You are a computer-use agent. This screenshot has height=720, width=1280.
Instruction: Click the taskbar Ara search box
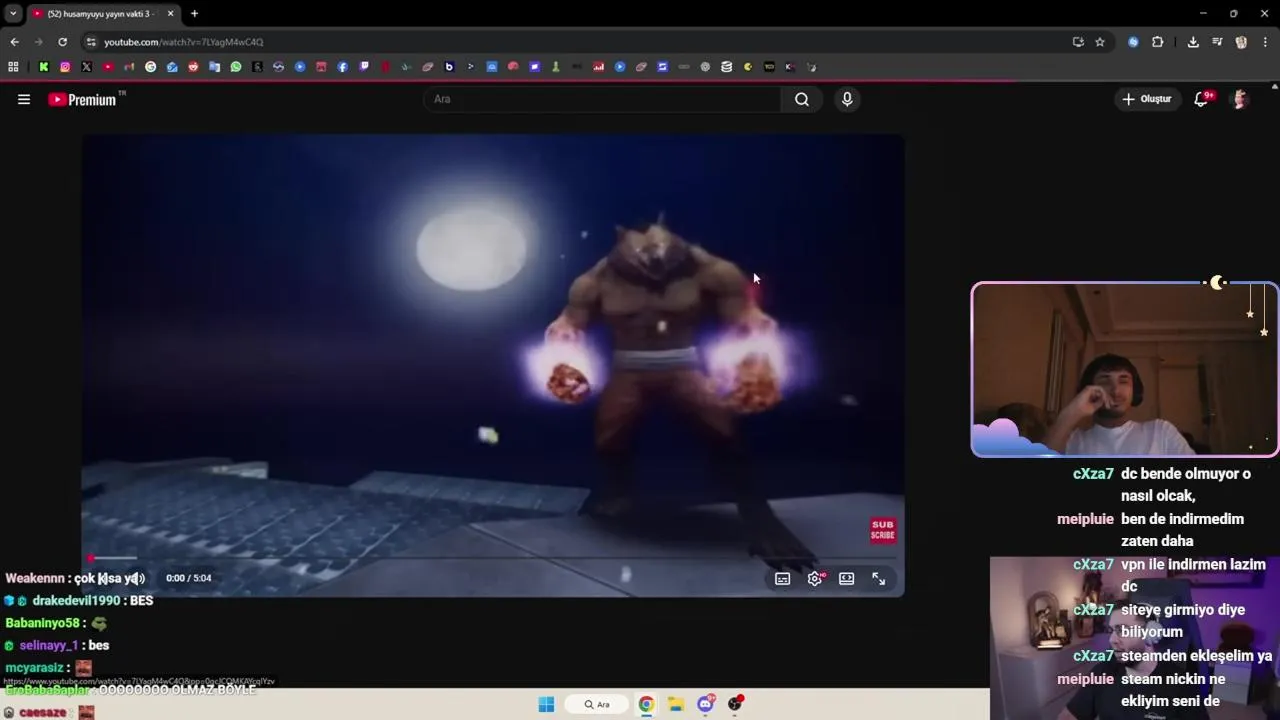pos(597,704)
